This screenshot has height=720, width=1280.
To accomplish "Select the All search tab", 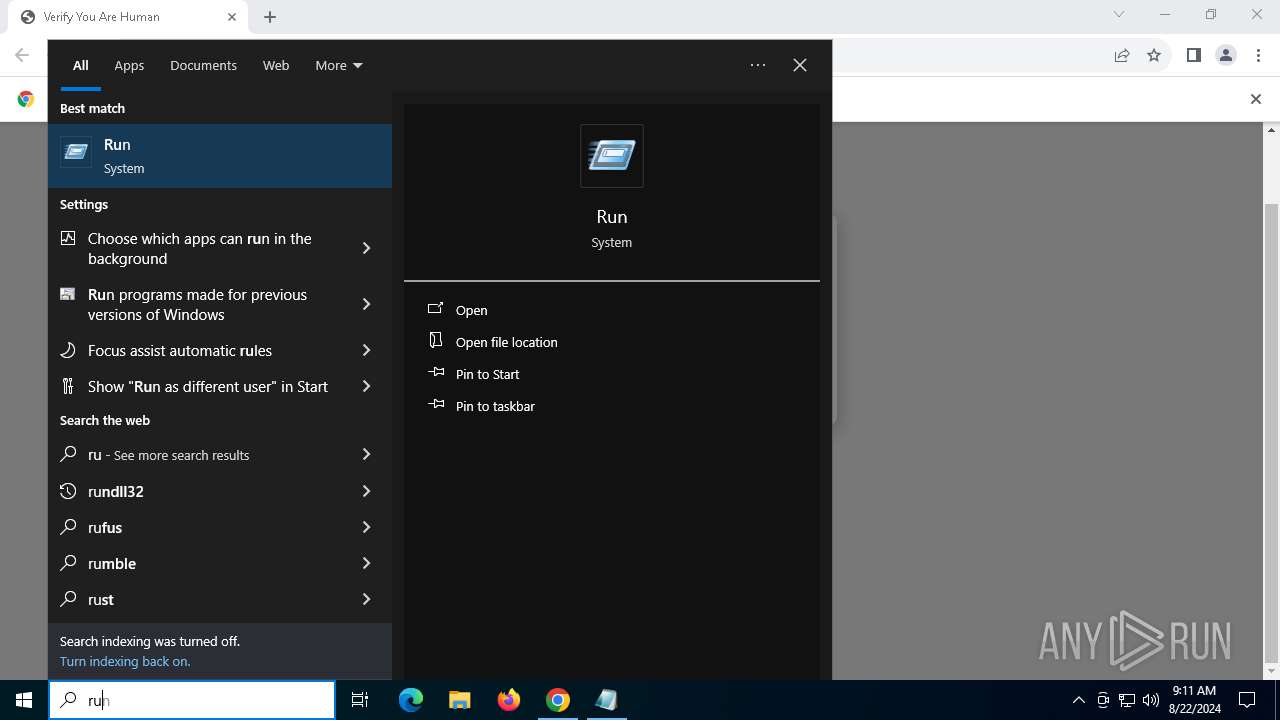I will click(x=81, y=65).
